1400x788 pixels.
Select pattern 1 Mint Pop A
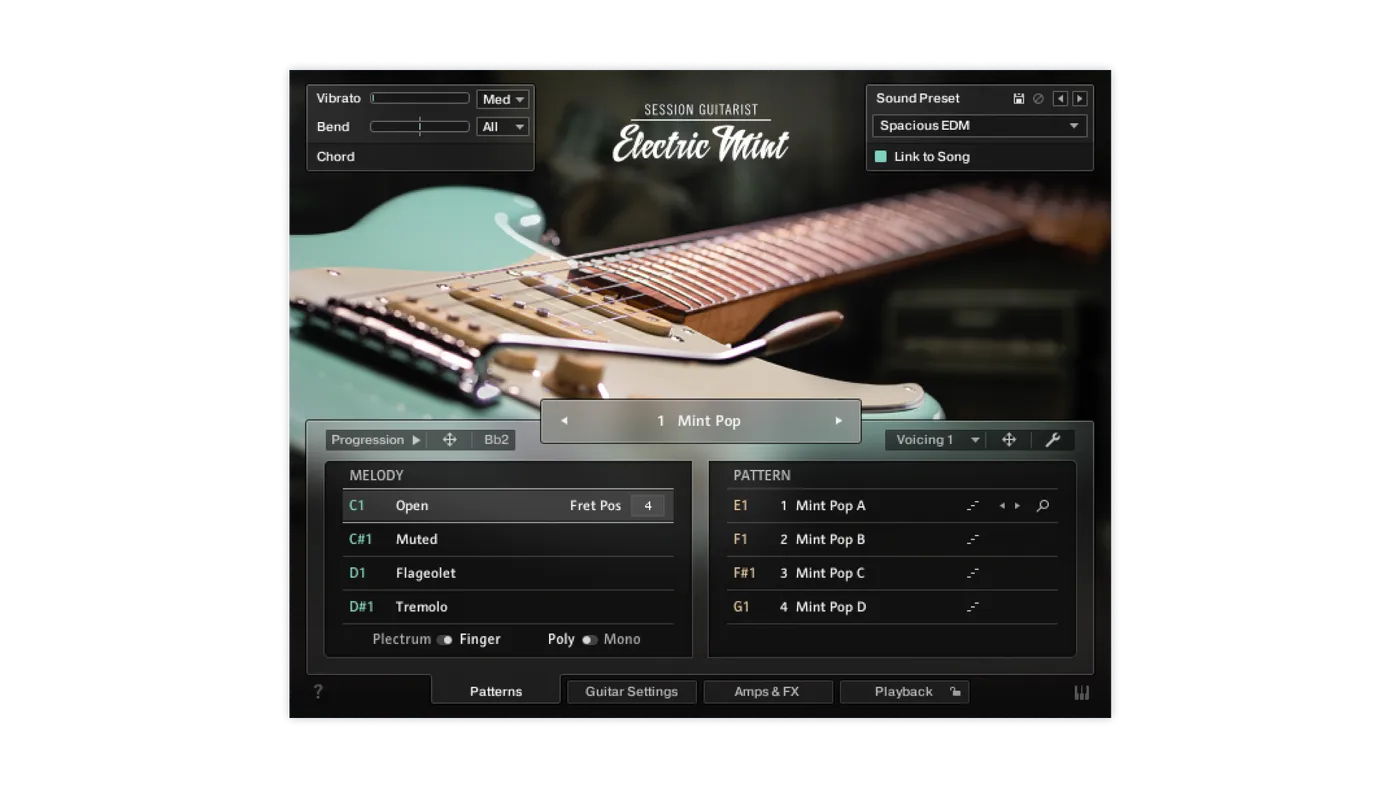pyautogui.click(x=892, y=506)
